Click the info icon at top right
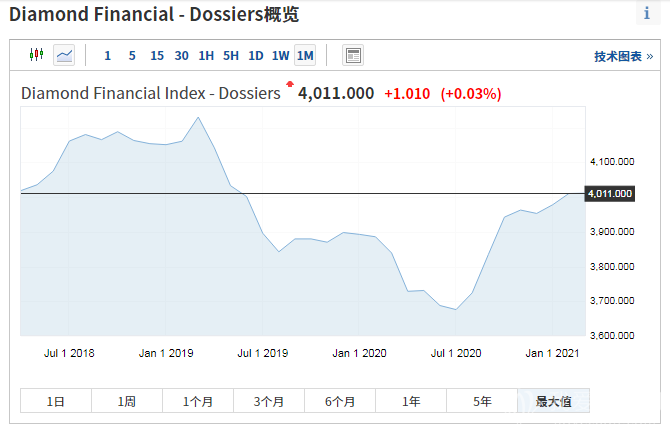 tap(647, 14)
